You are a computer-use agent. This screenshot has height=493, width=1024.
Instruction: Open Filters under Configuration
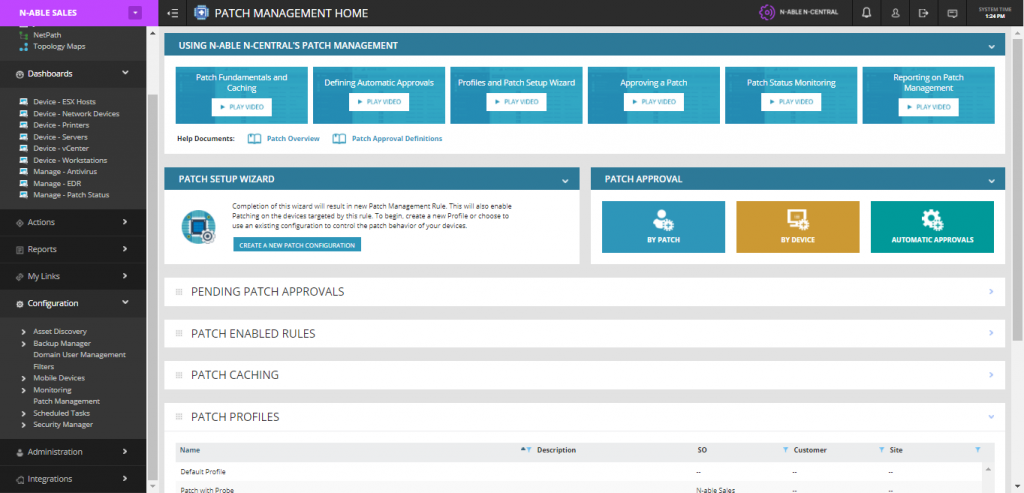pyautogui.click(x=44, y=366)
